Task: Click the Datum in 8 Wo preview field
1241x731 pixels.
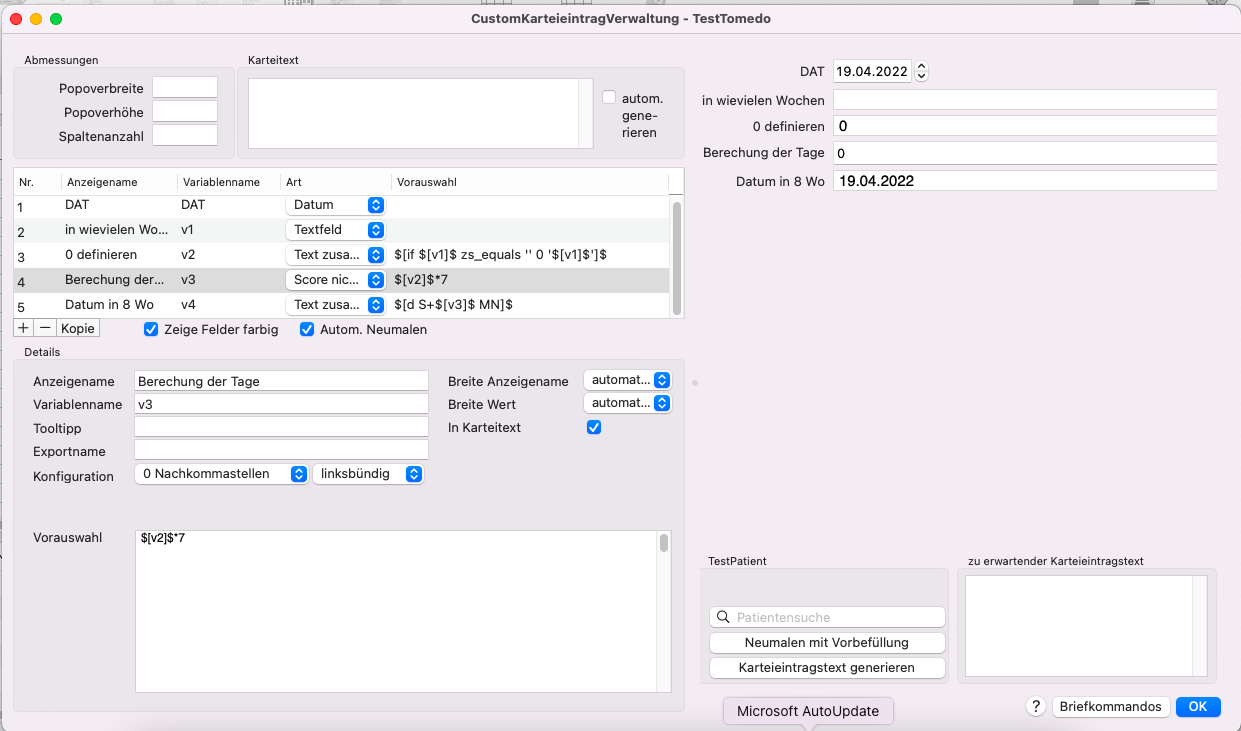Action: pos(1025,181)
